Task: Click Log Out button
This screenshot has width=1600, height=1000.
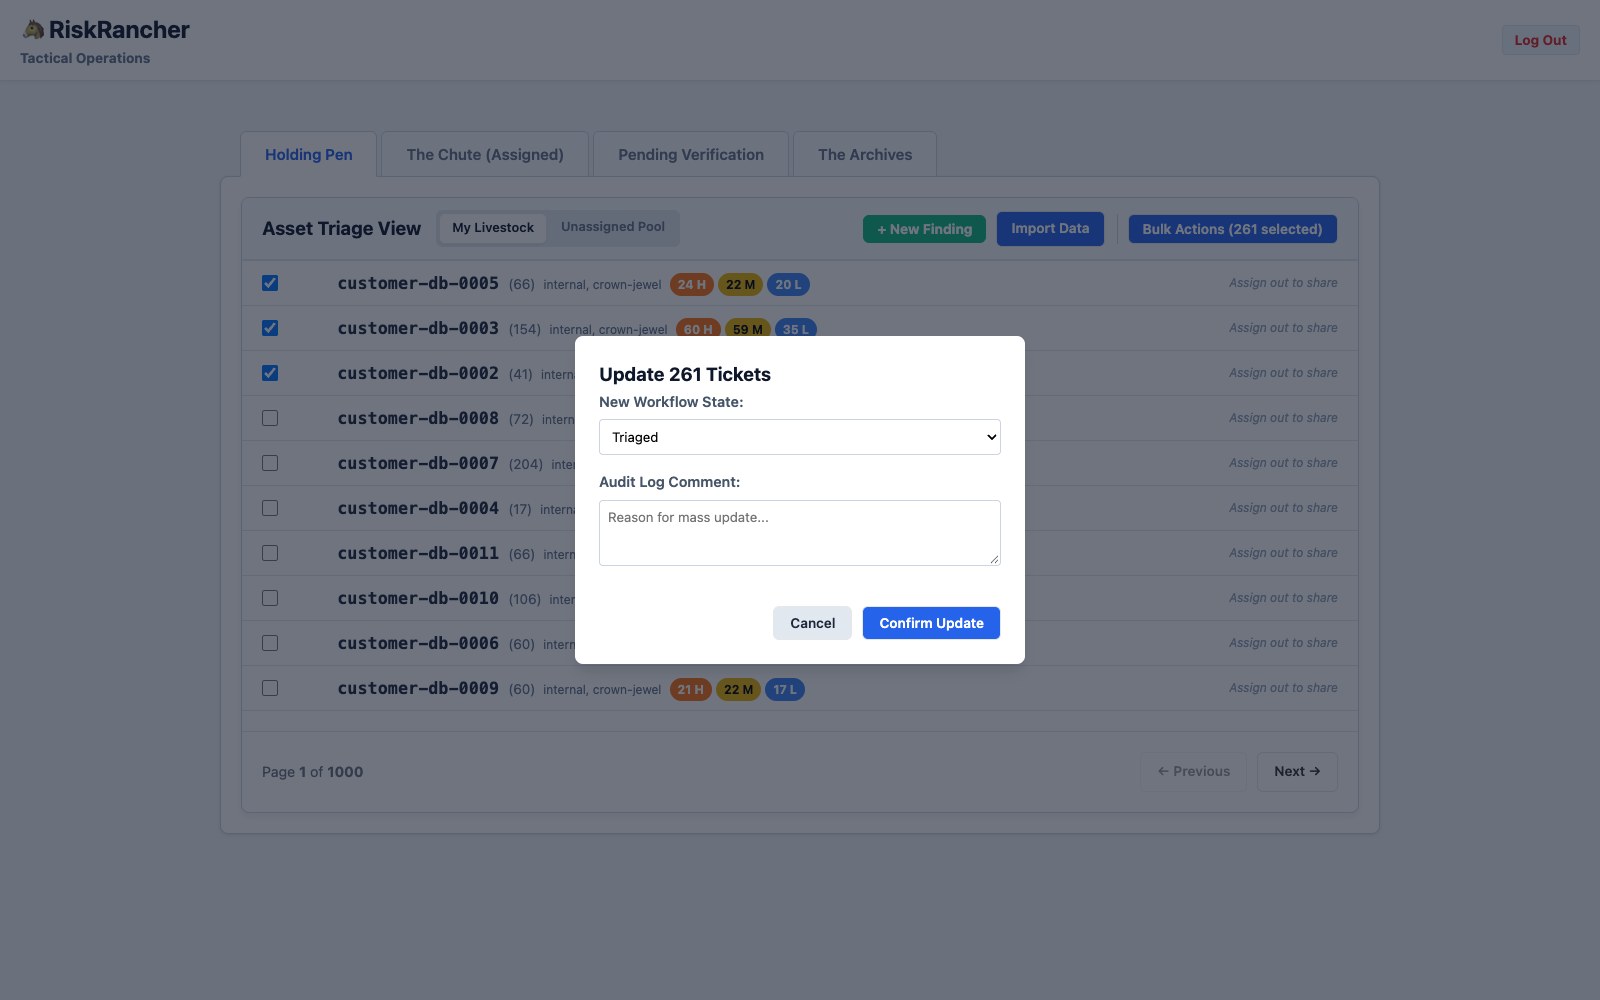Action: coord(1540,40)
